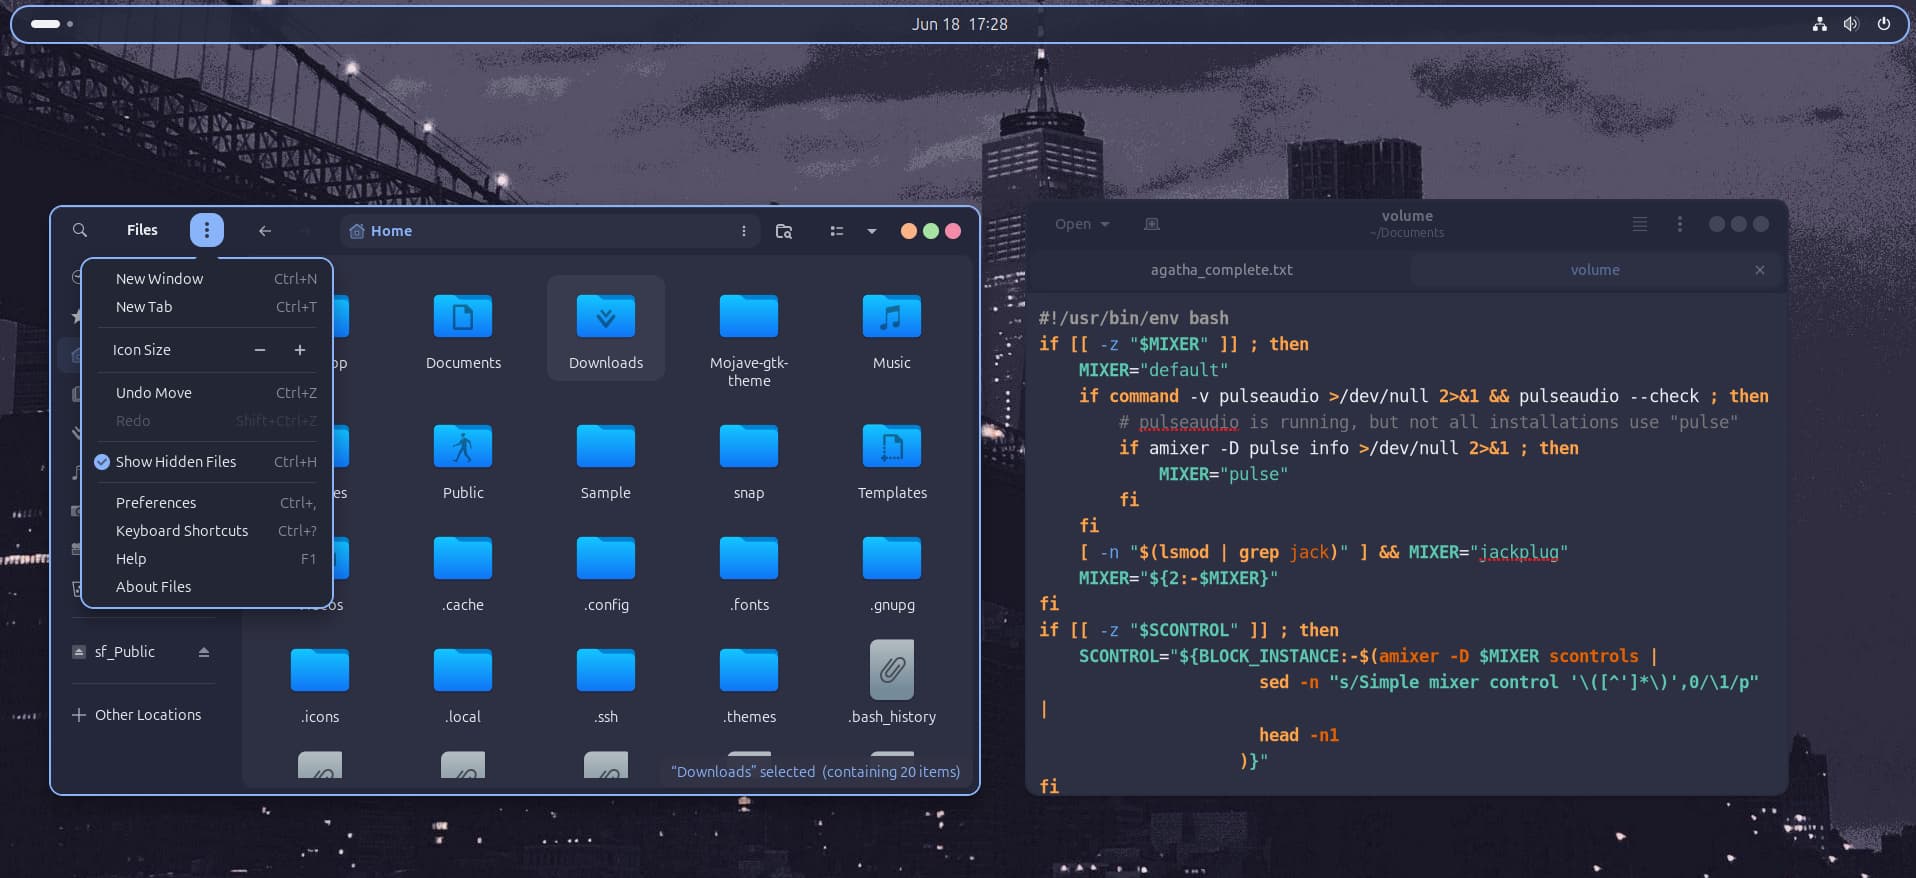Open Home path bar options menu
Screen dimensions: 1916x878
(744, 231)
